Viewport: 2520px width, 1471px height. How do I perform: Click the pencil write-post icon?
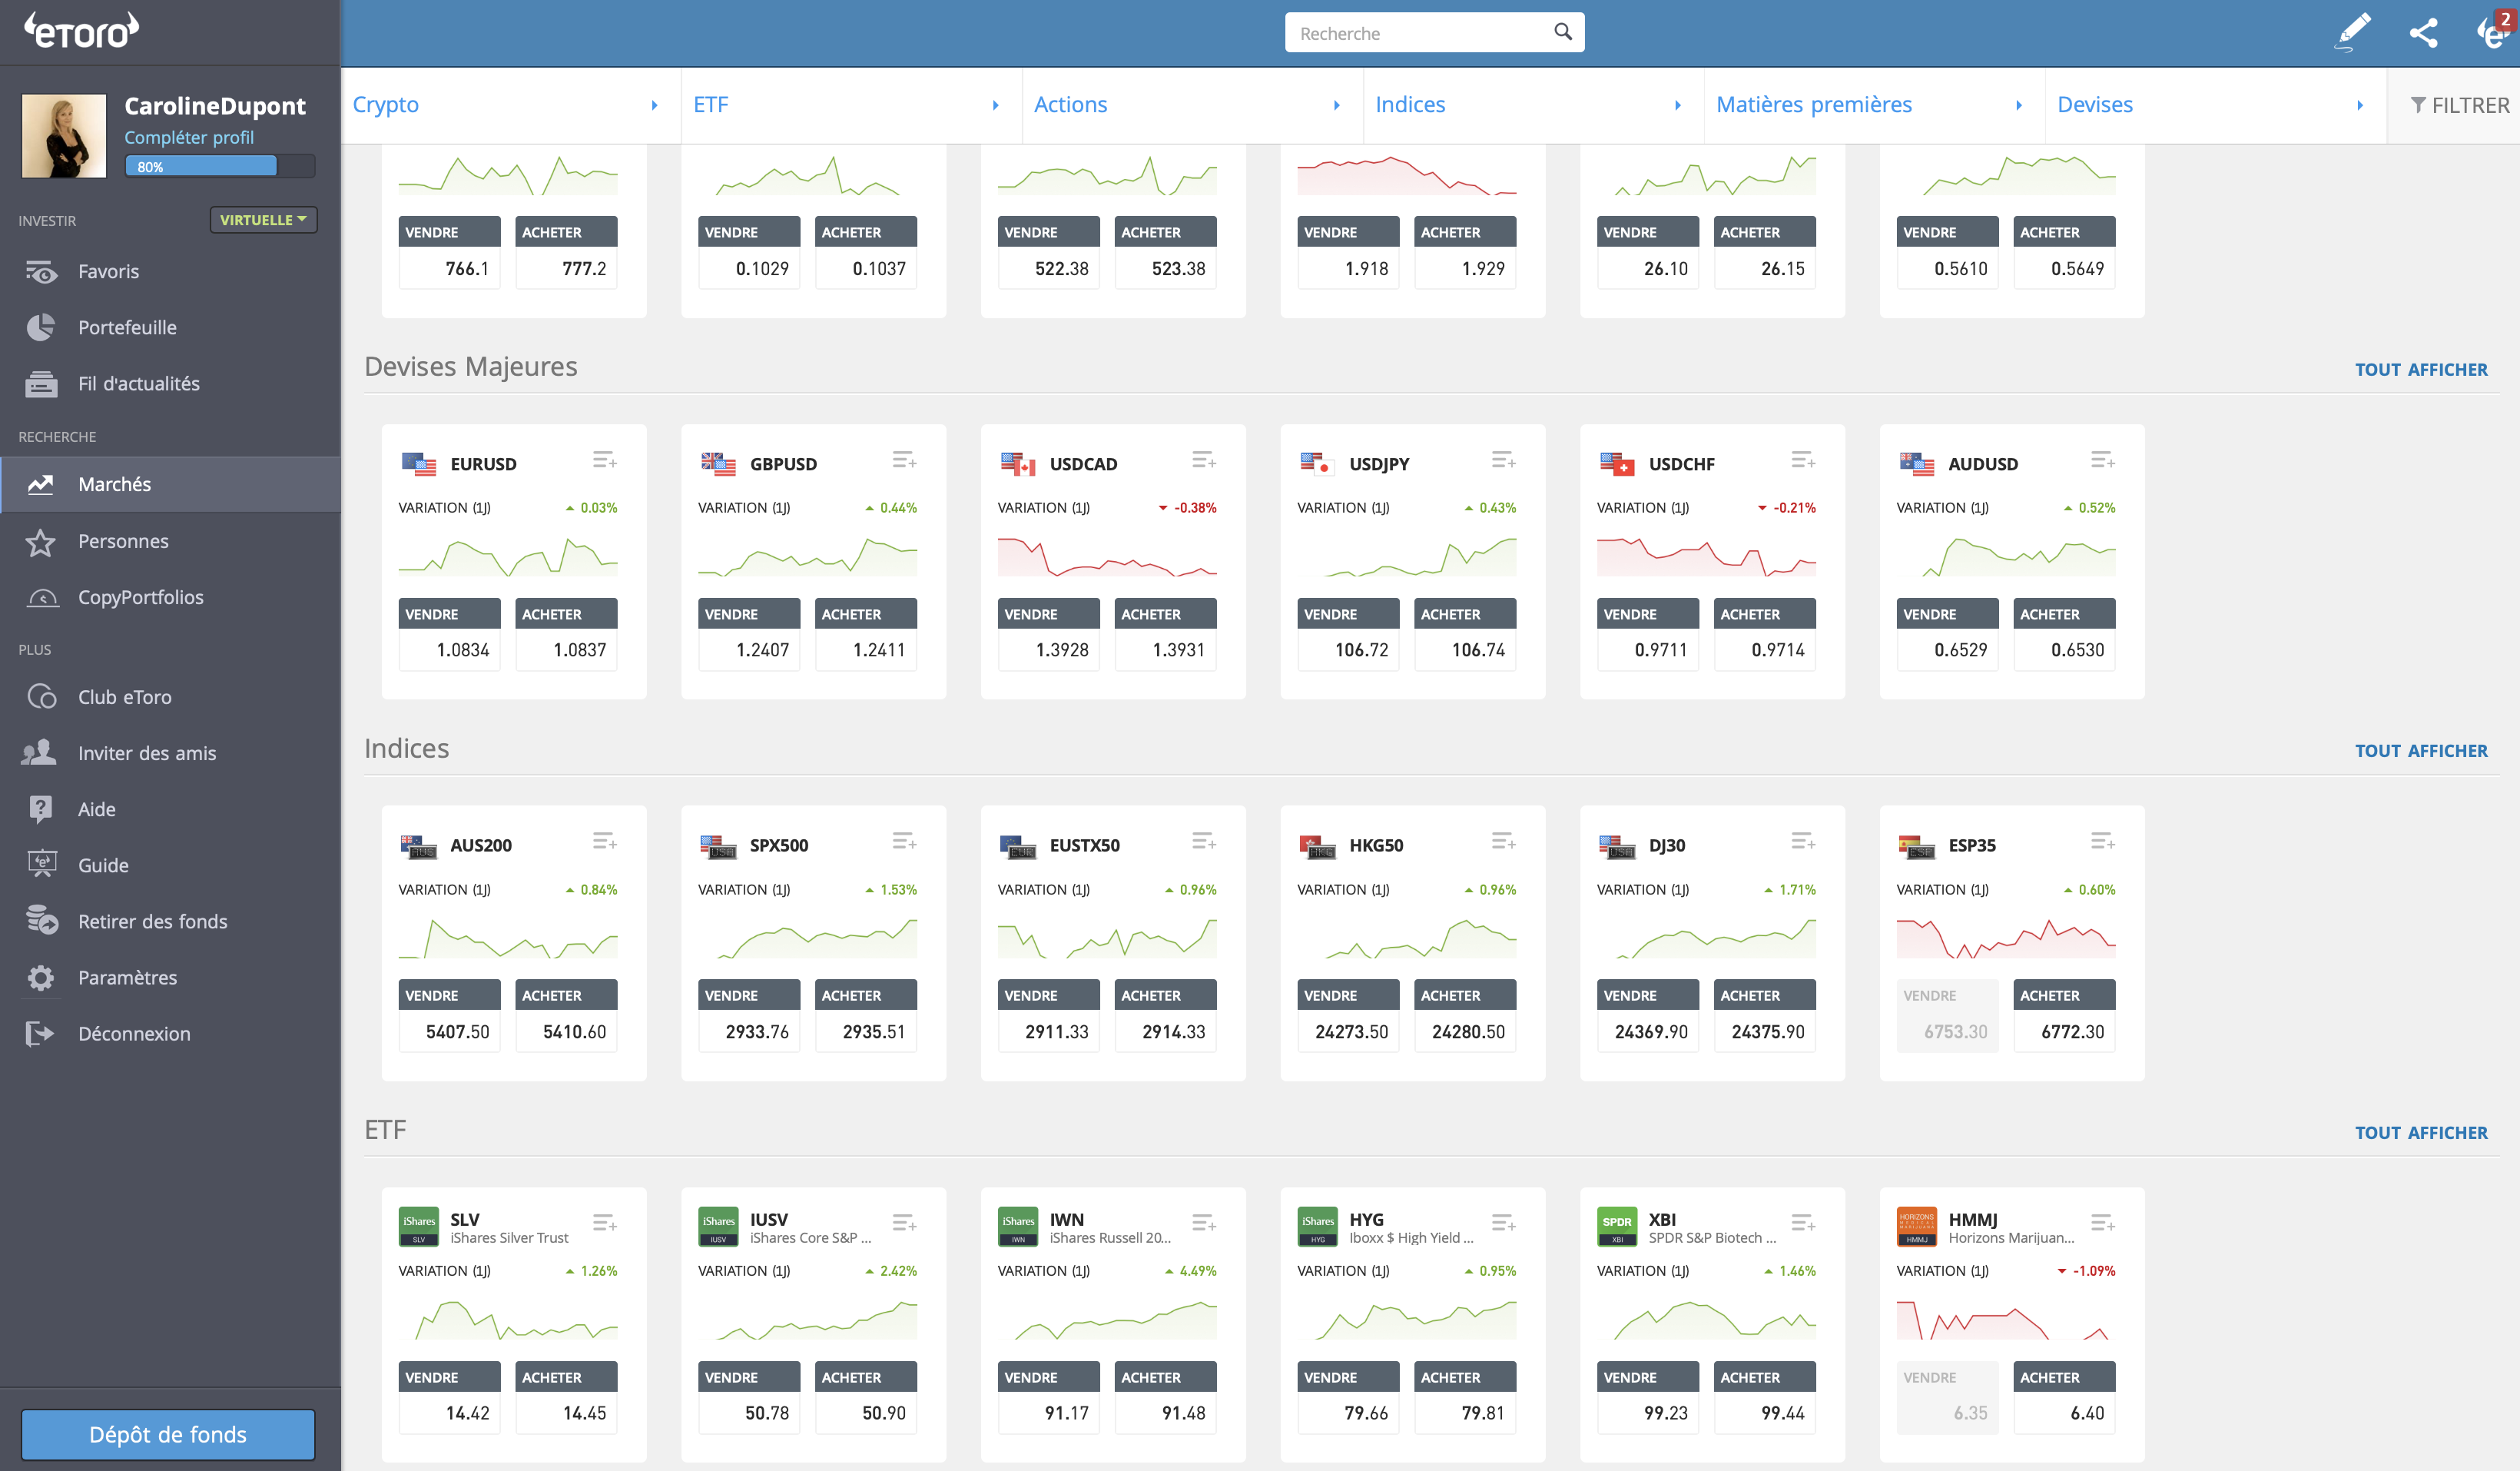(2353, 32)
